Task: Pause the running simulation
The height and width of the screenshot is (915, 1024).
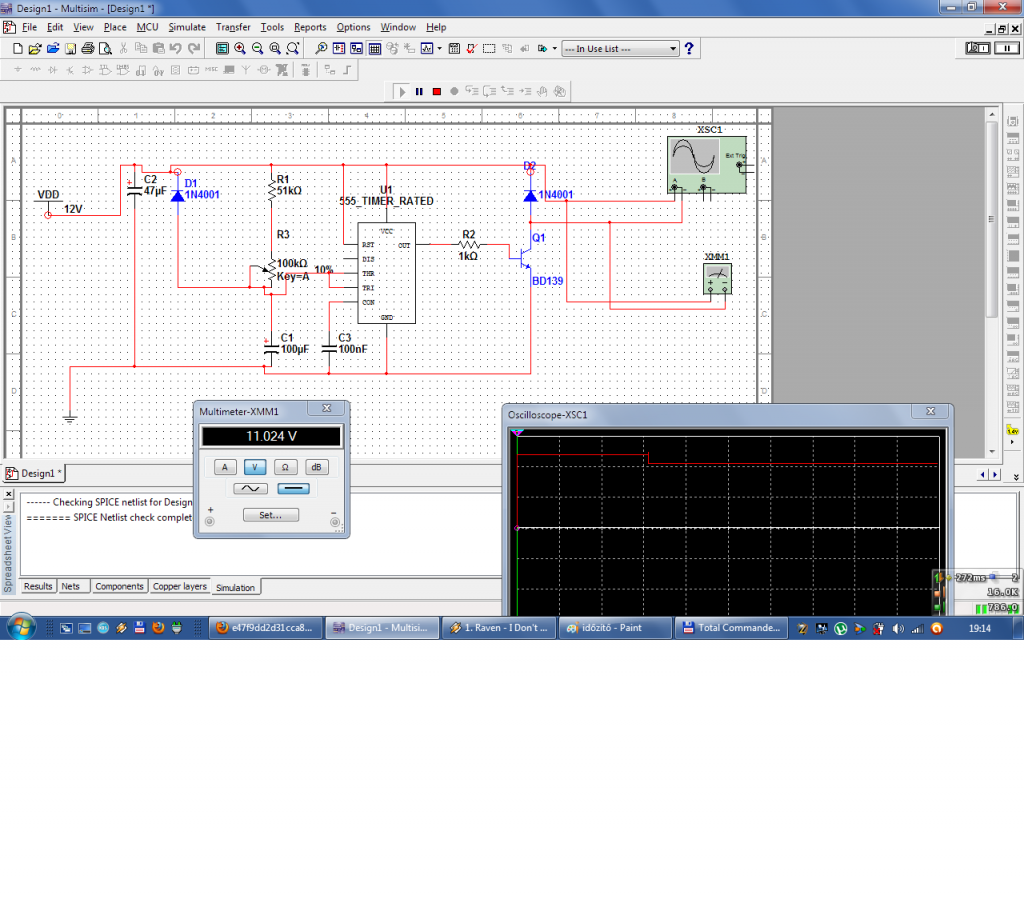Action: (x=419, y=91)
